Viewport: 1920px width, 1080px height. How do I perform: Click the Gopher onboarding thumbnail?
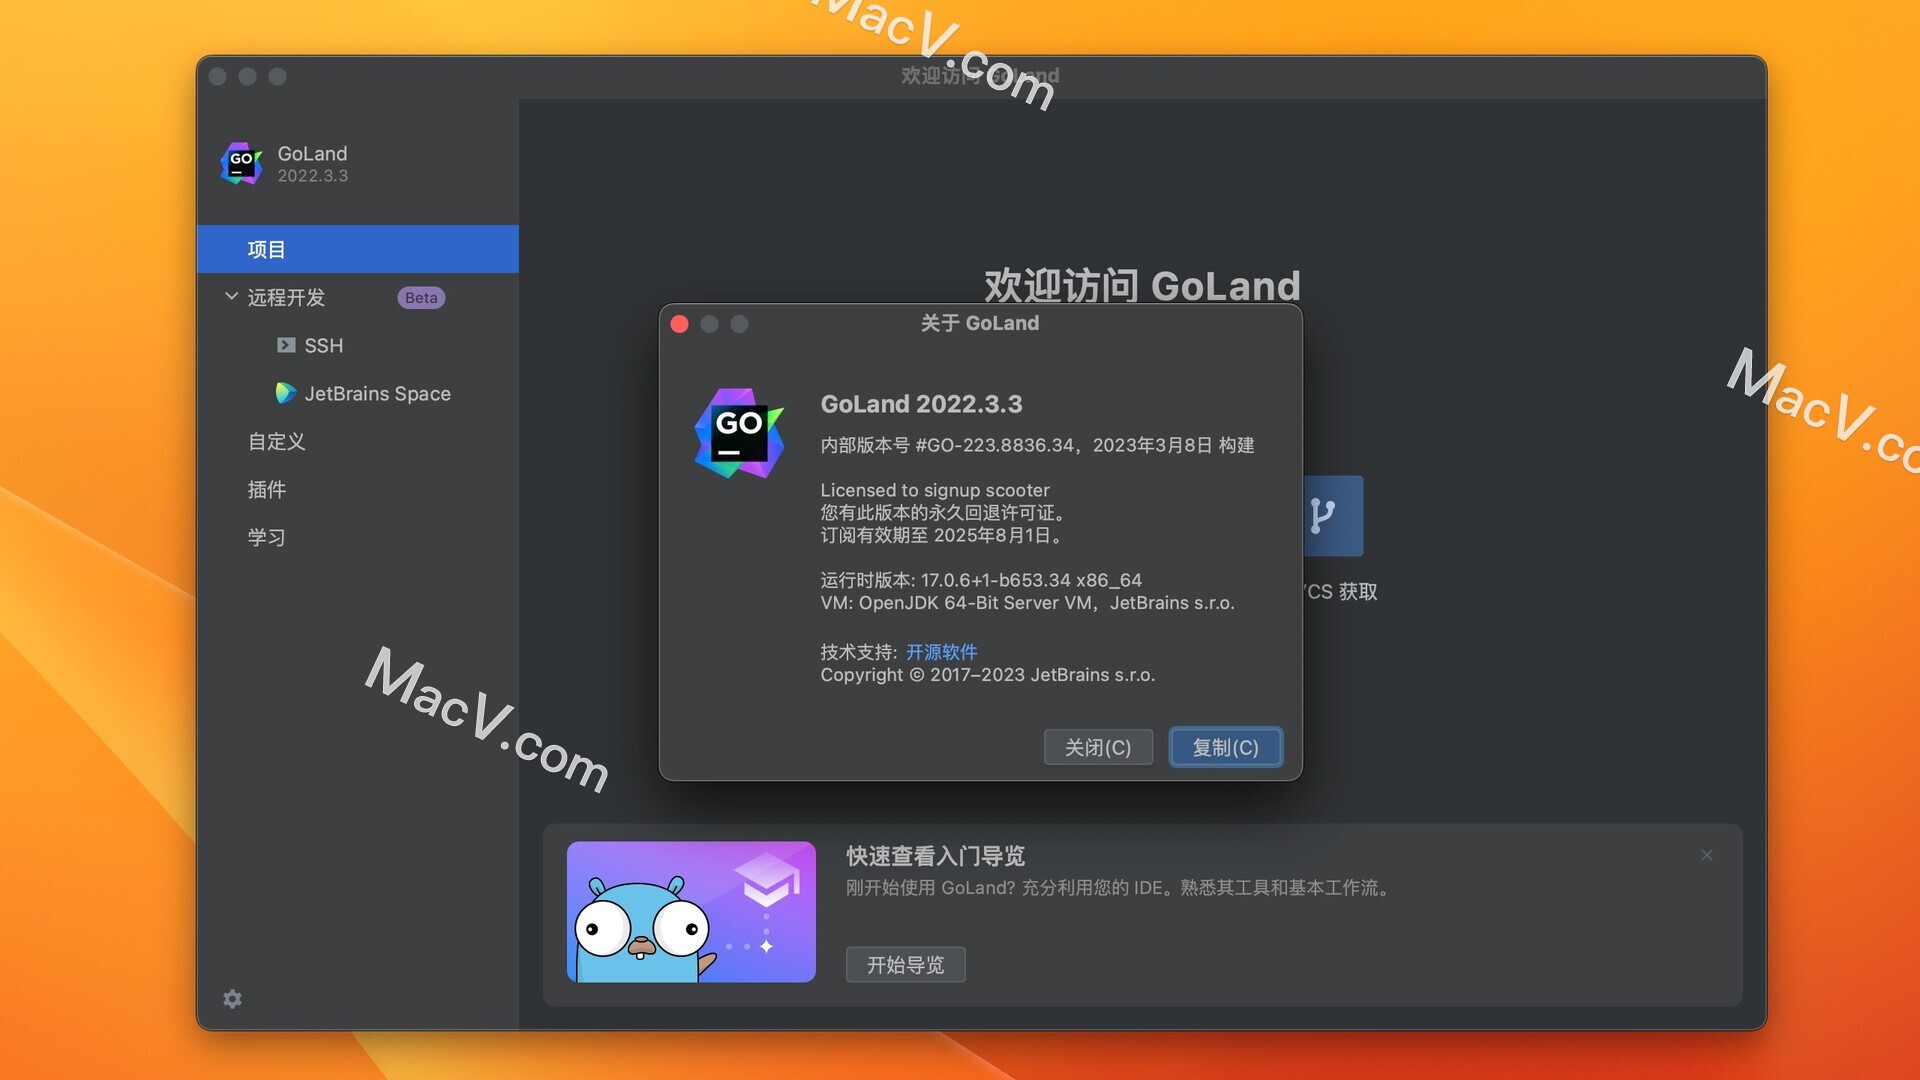coord(691,912)
